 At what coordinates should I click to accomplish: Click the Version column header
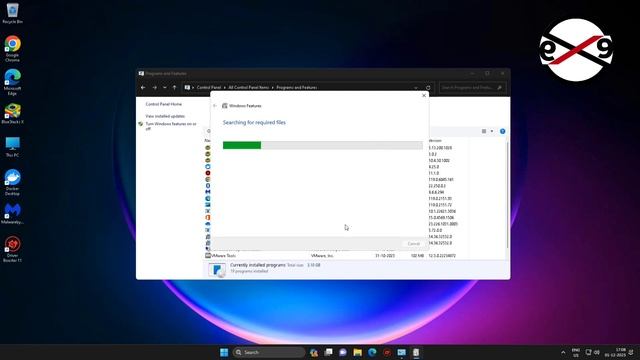[435, 140]
